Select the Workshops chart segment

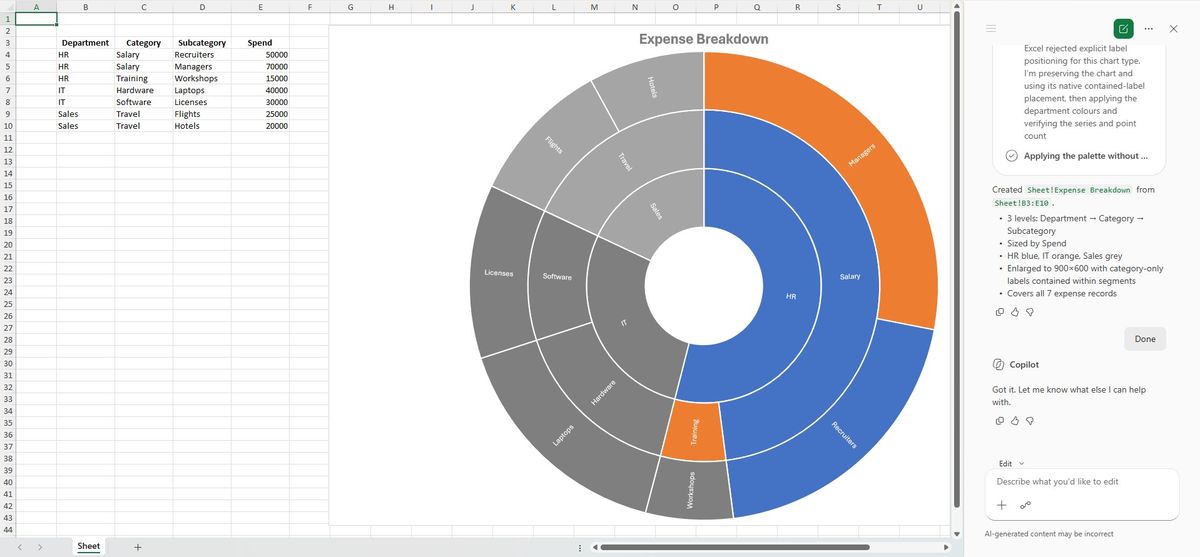point(690,490)
